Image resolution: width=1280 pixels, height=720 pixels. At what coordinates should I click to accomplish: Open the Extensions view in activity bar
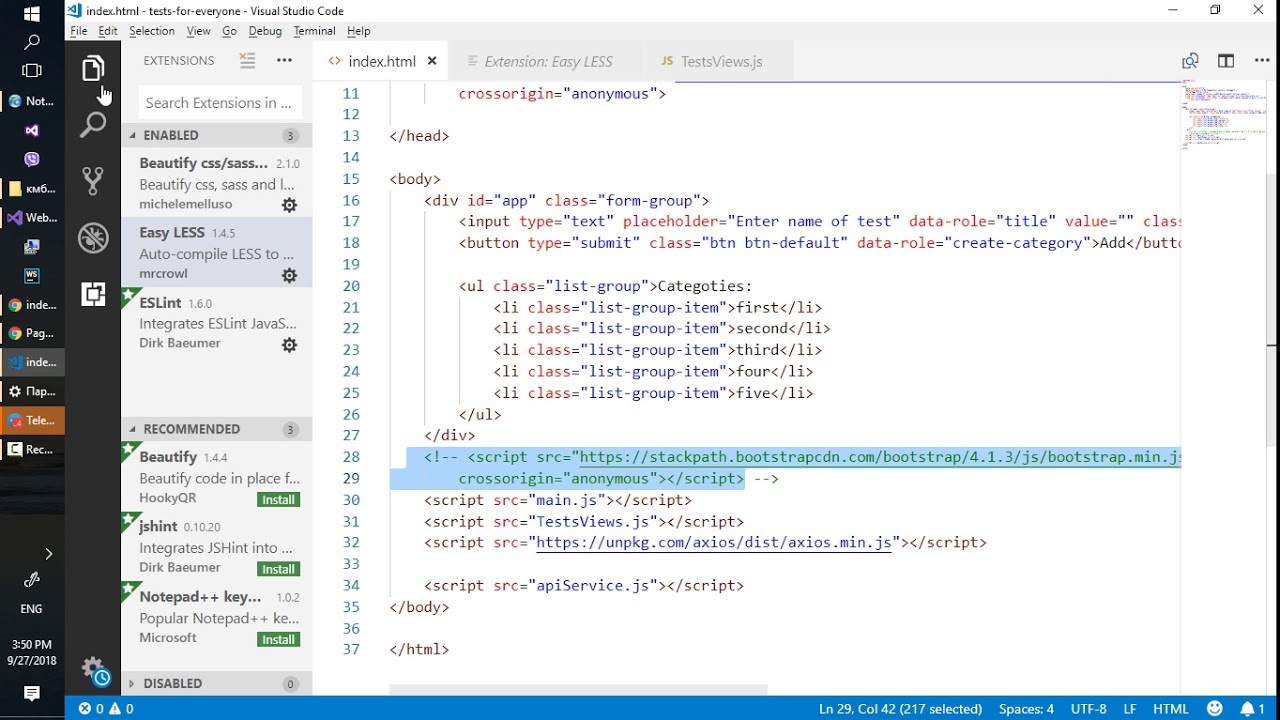click(93, 294)
